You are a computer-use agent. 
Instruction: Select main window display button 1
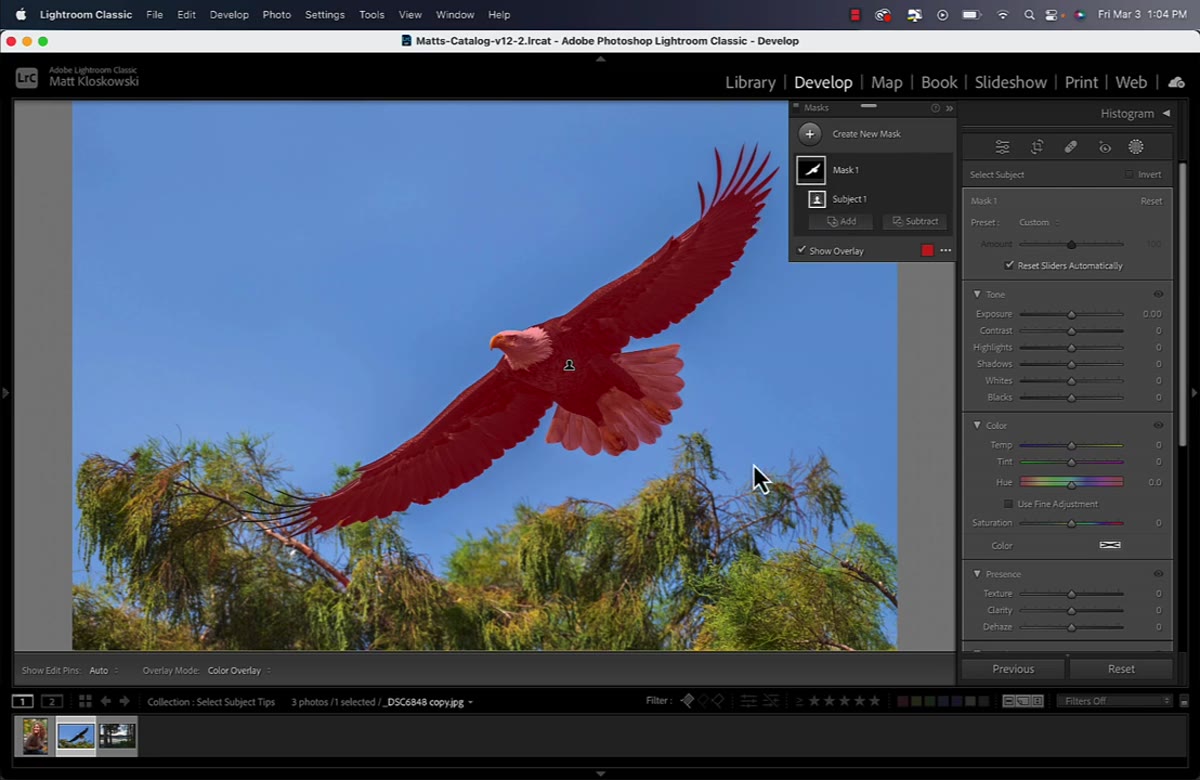(x=22, y=701)
